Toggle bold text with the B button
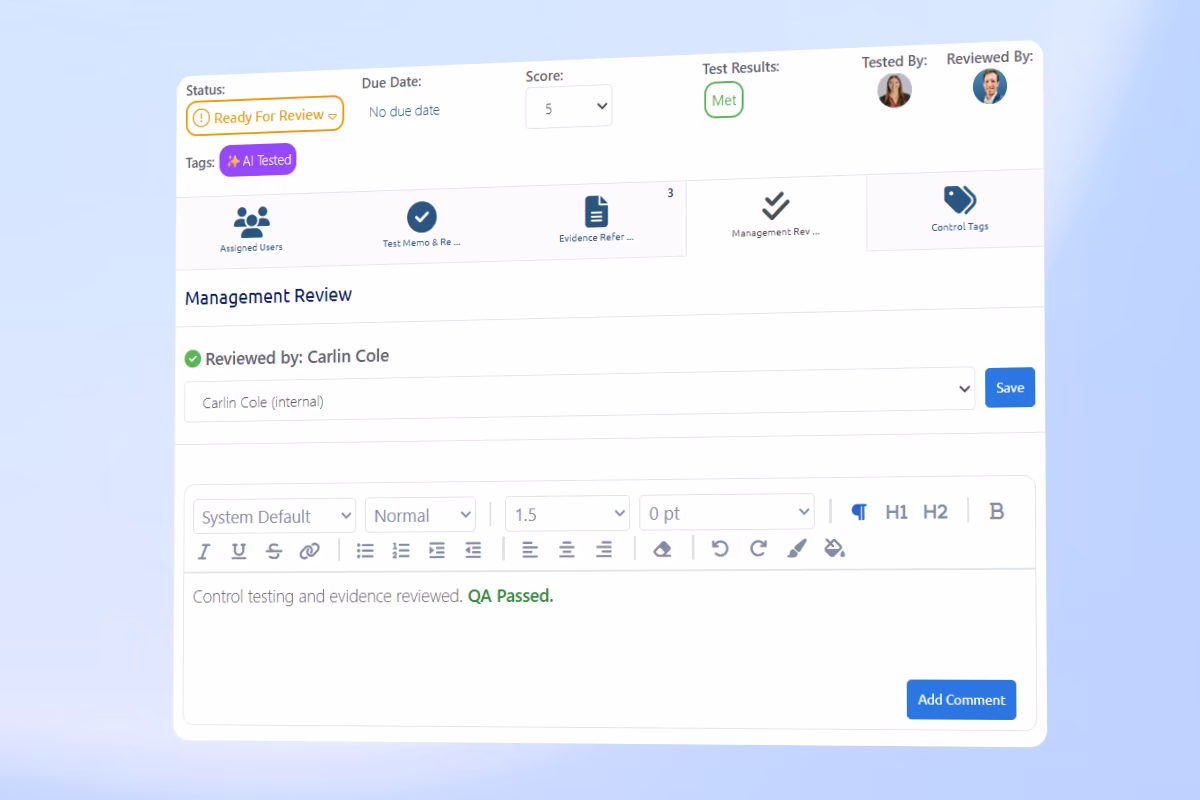 (x=996, y=511)
